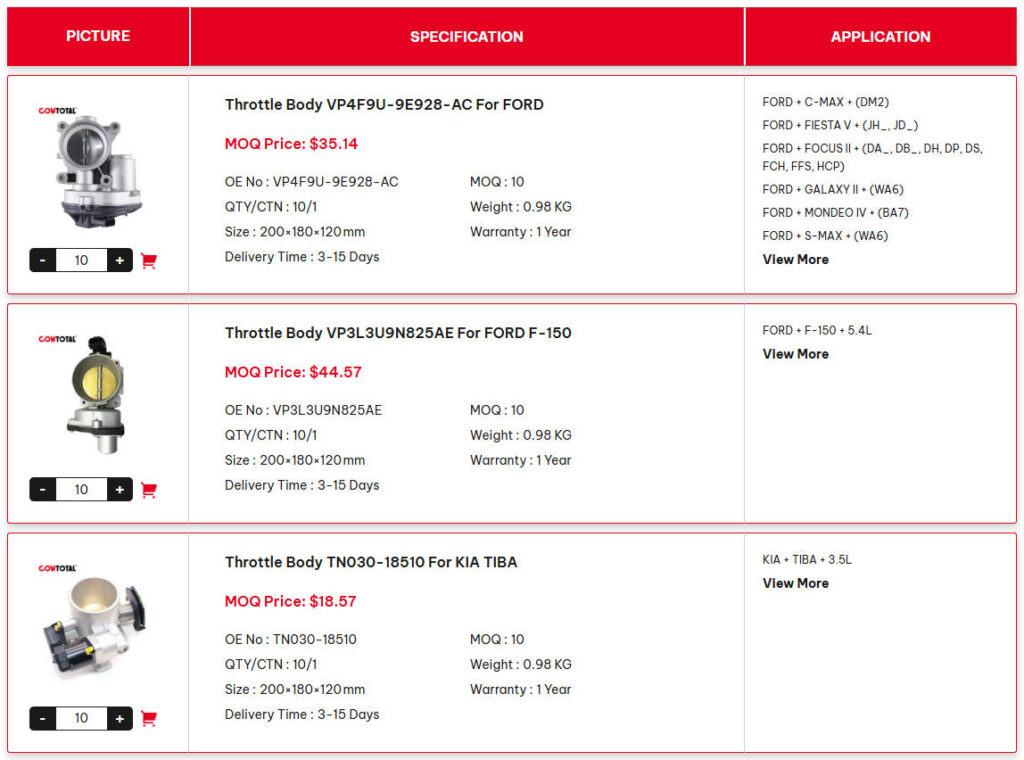Viewport: 1024px width, 760px height.
Task: Increase quantity for VP3L3U9N825AE item
Action: [120, 489]
